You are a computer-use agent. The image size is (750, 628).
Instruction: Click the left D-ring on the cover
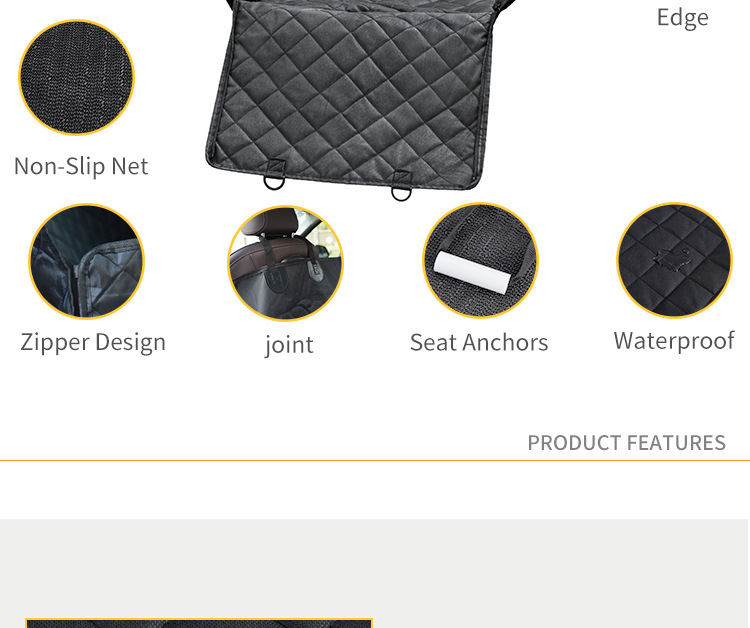coord(274,182)
